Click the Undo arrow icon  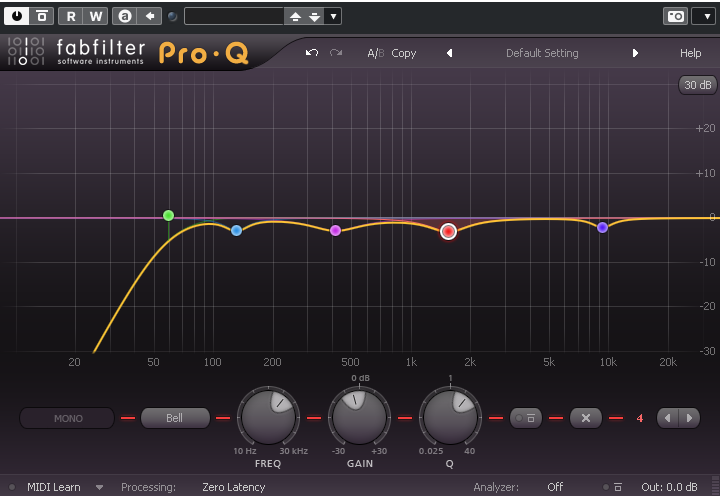point(312,53)
